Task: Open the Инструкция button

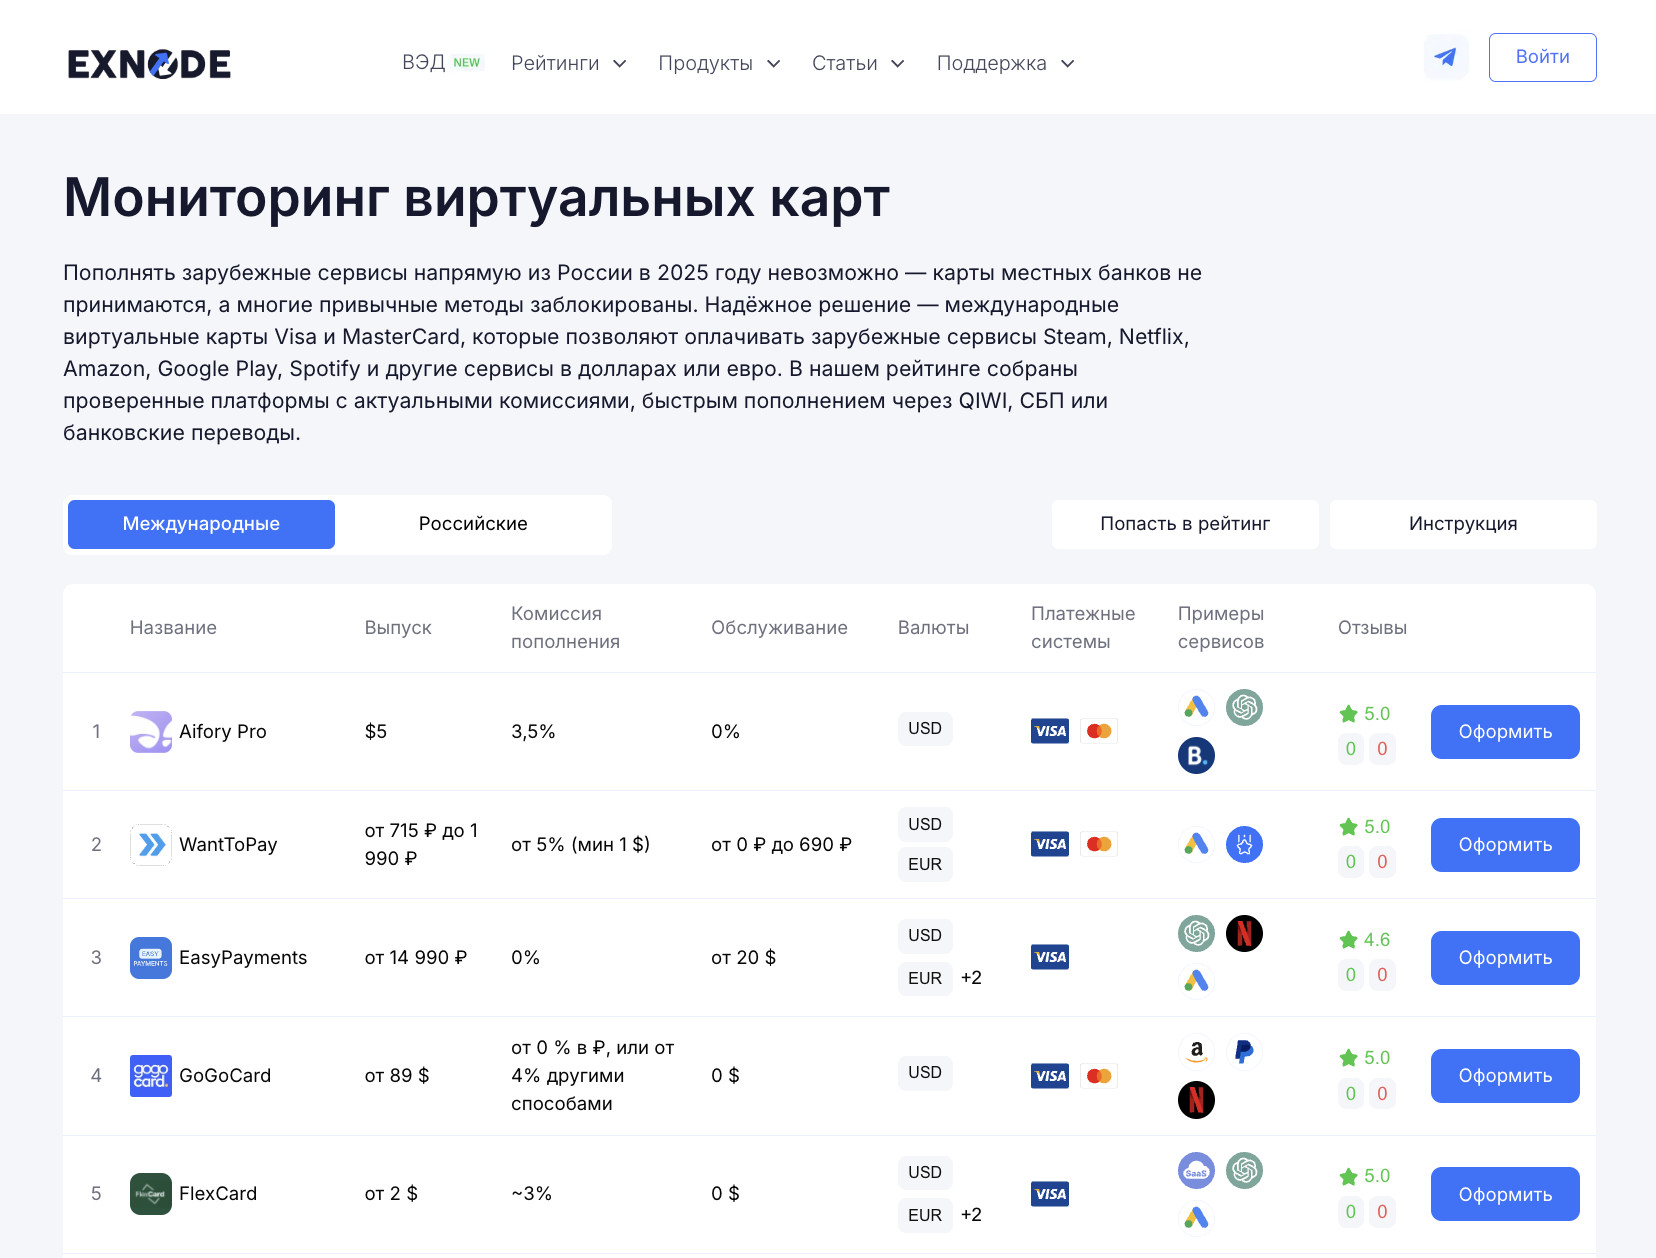Action: pos(1463,524)
